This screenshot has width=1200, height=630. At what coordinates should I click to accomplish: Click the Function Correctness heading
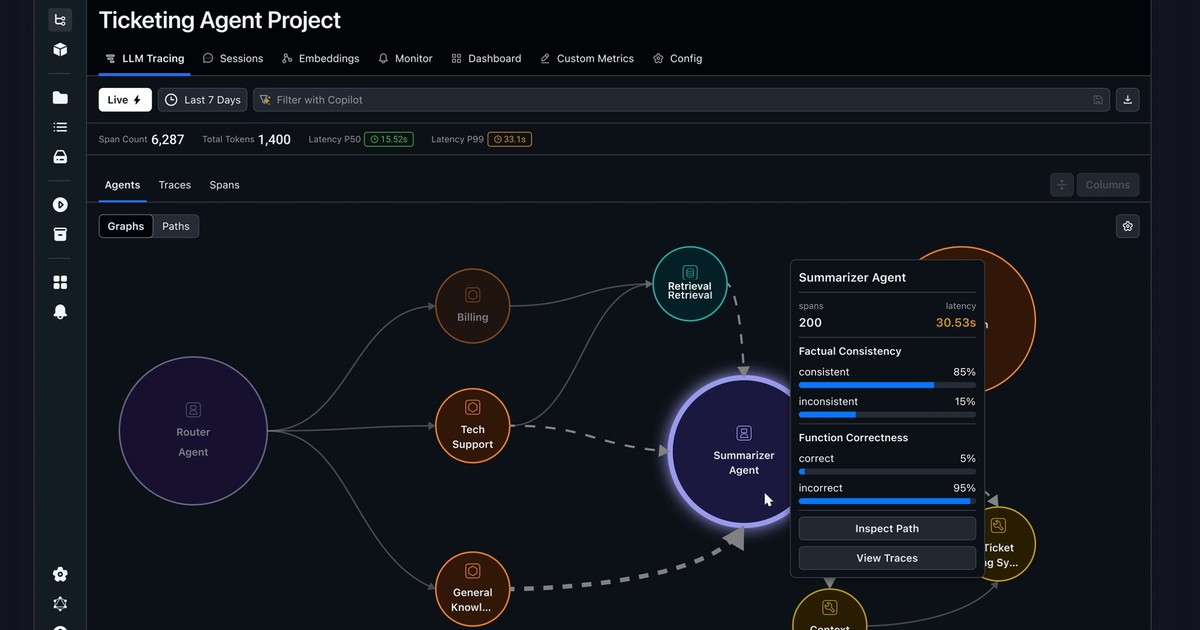click(853, 438)
